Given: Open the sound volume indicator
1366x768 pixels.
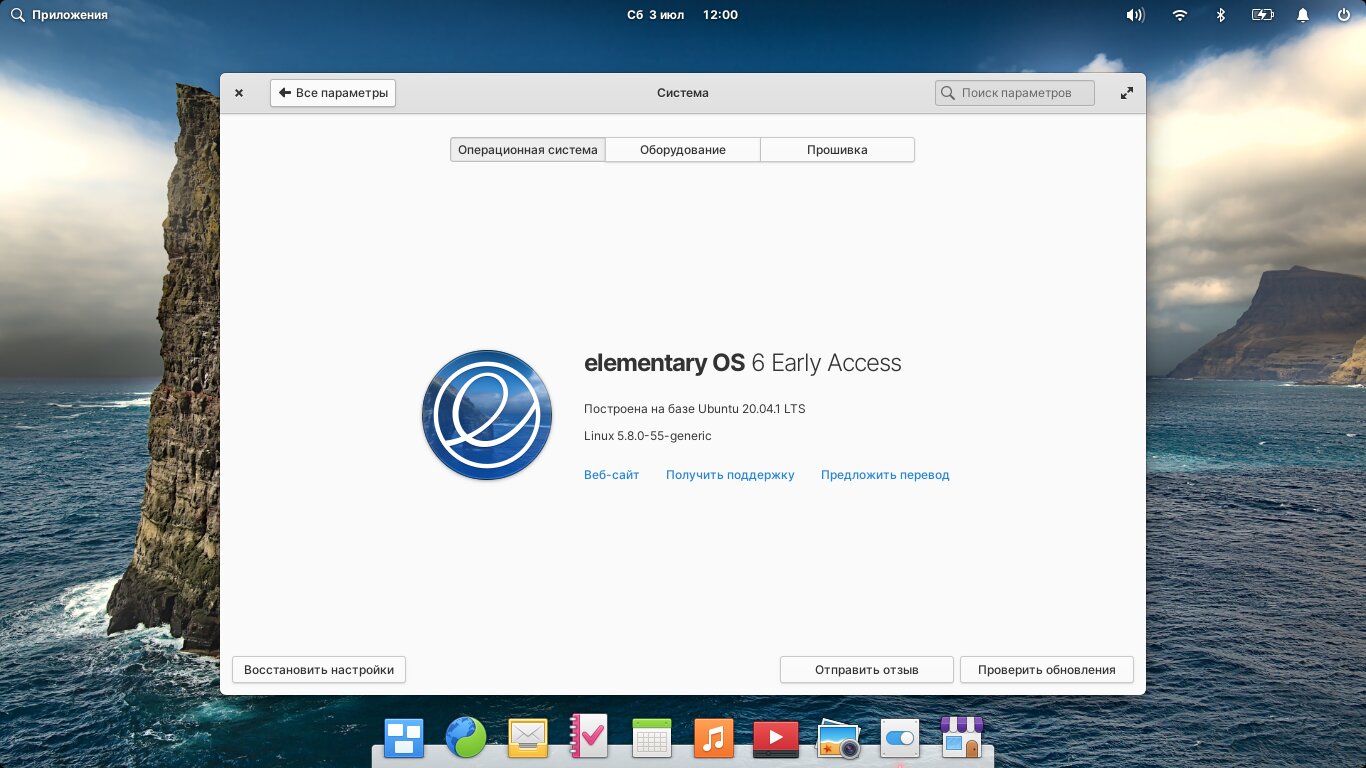Looking at the screenshot, I should click(1134, 15).
